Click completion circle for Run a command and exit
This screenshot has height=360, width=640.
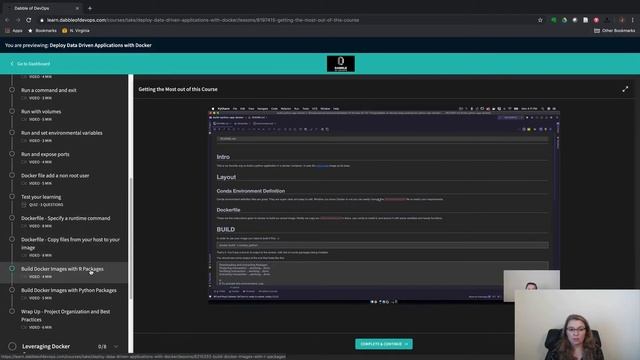(x=12, y=90)
